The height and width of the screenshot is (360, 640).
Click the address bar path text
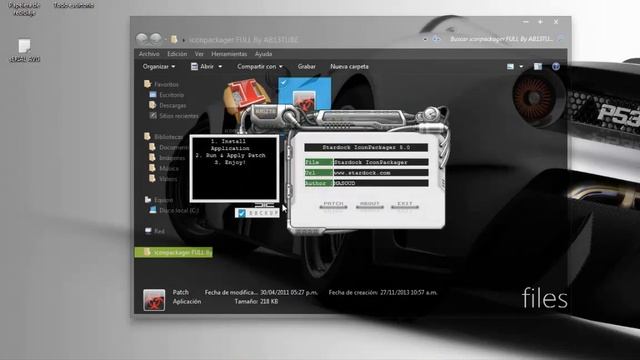pos(244,40)
